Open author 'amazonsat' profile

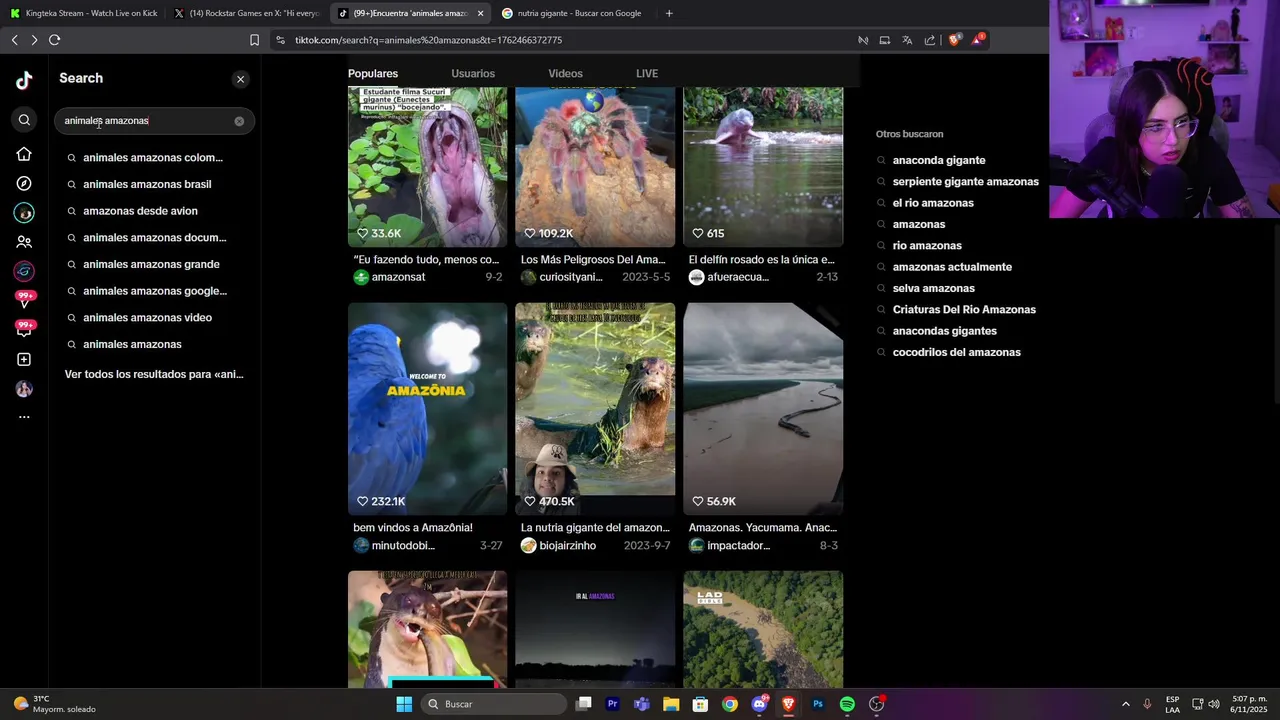coord(398,277)
